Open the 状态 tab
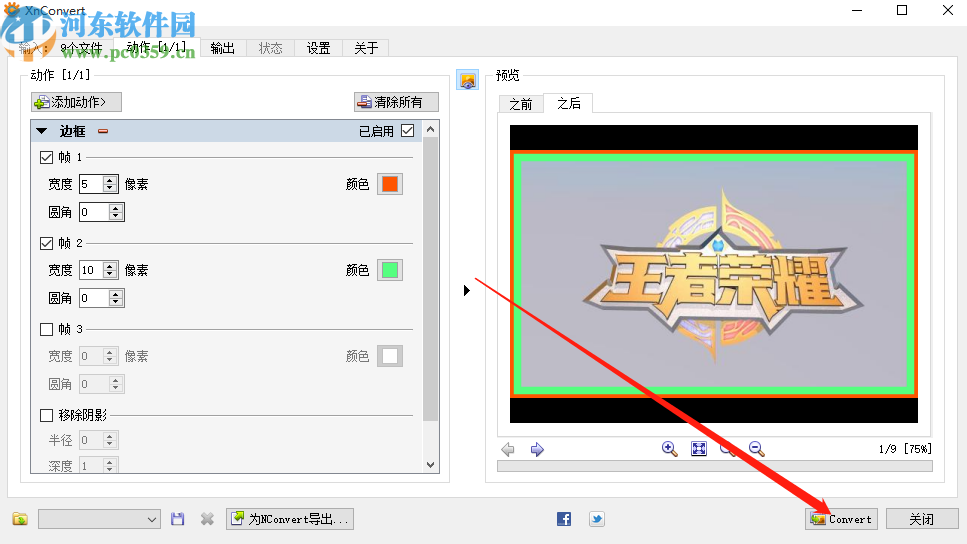967x544 pixels. click(271, 48)
